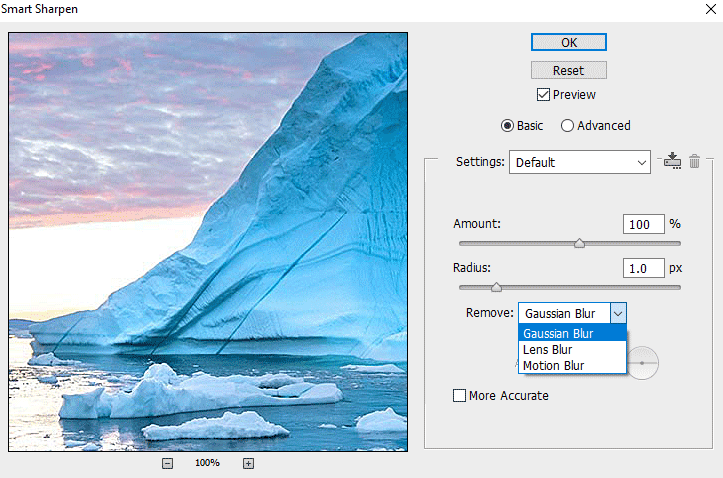Click the motion blur angle dial
The width and height of the screenshot is (723, 478).
pos(643,363)
